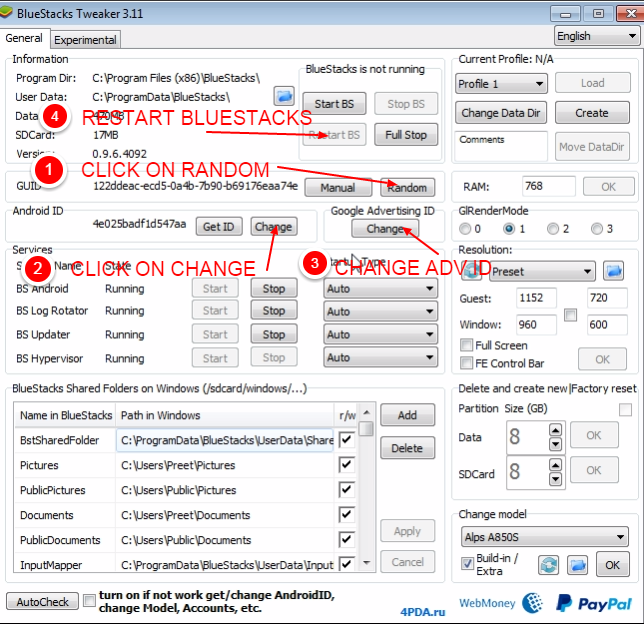The image size is (644, 624).
Task: Select GlRenderMode radio 3
Action: click(597, 229)
